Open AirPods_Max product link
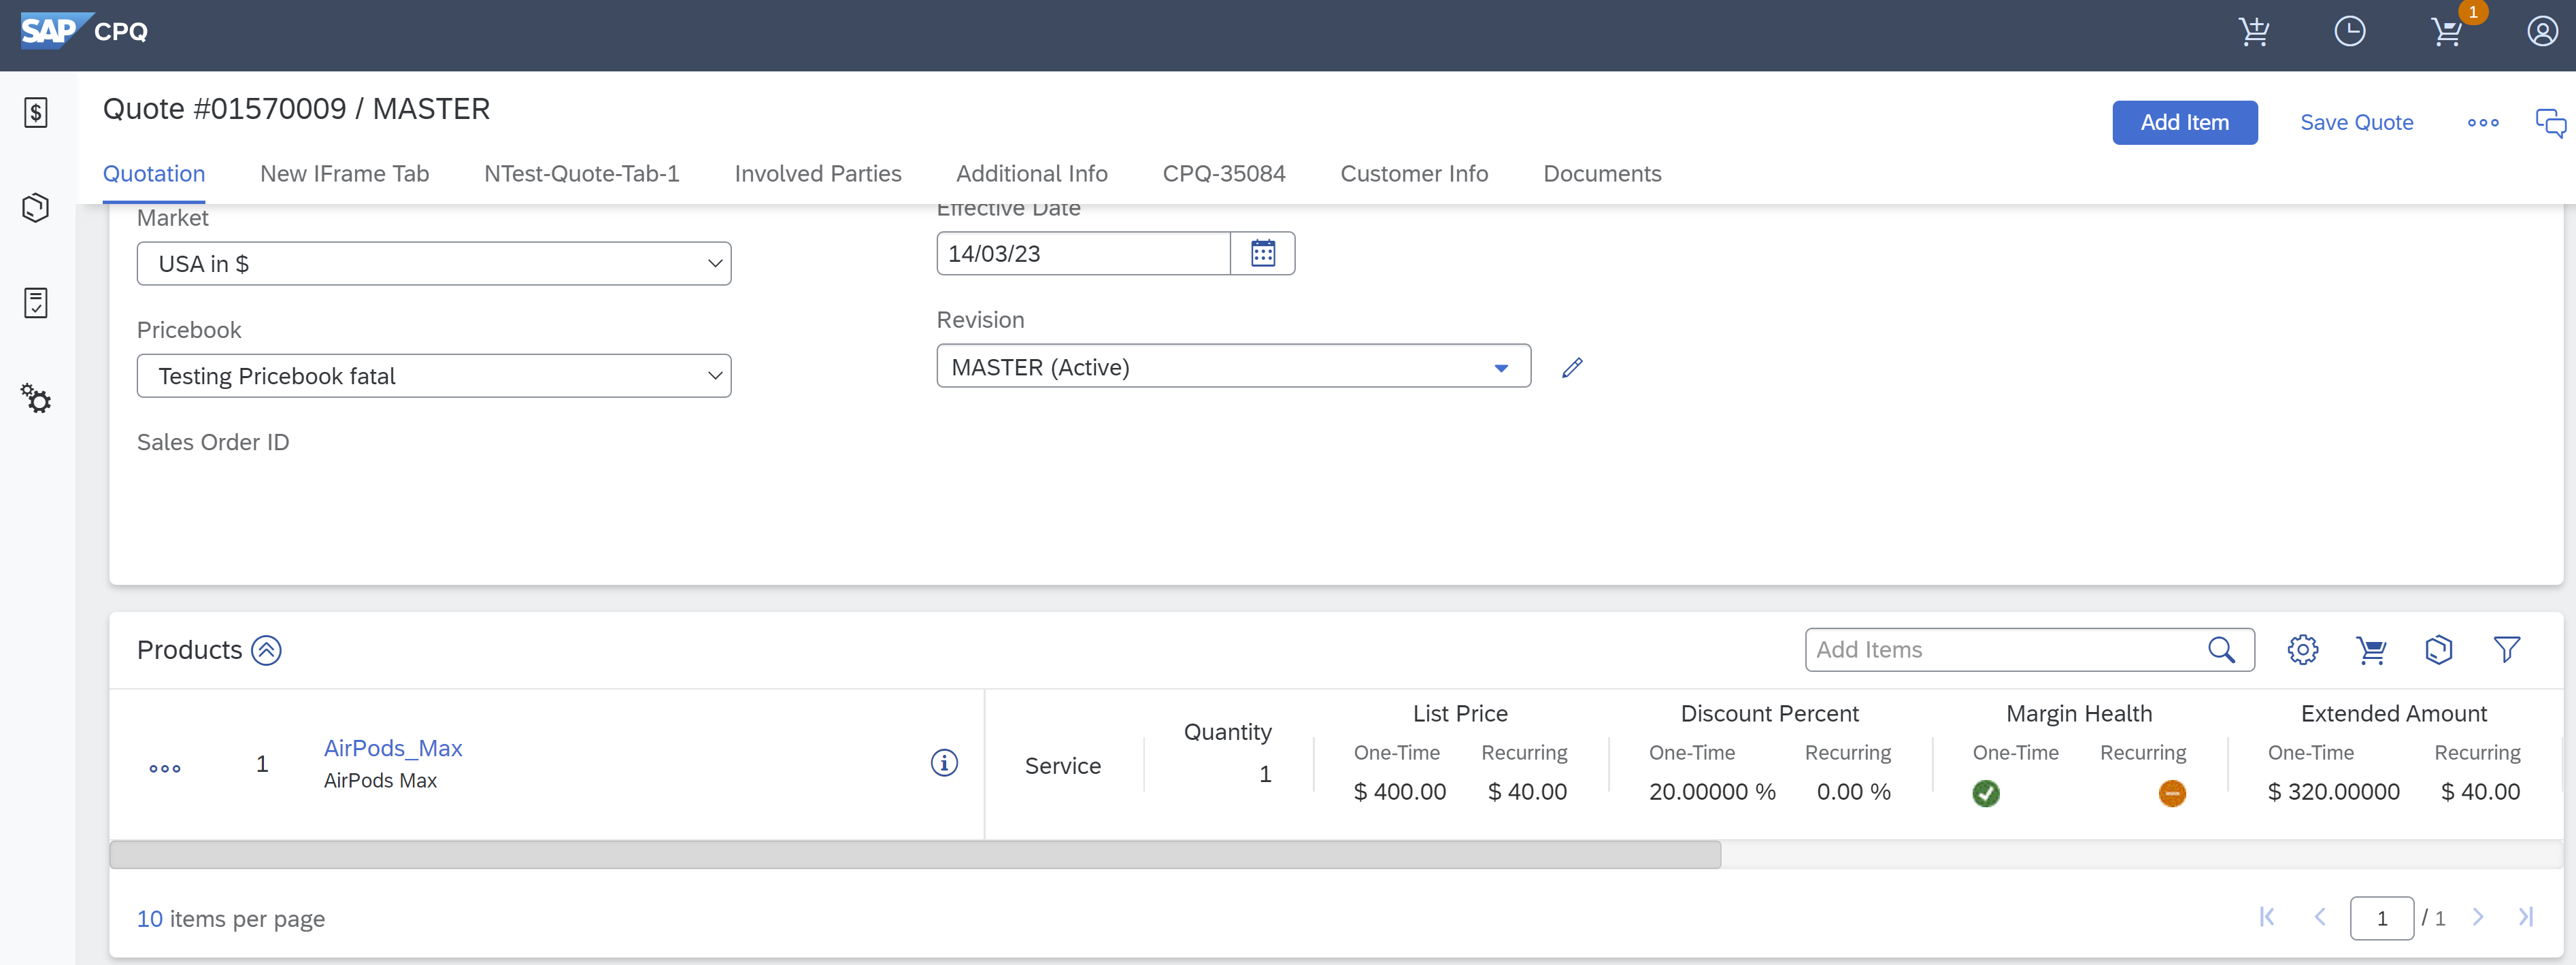2576x965 pixels. point(393,748)
